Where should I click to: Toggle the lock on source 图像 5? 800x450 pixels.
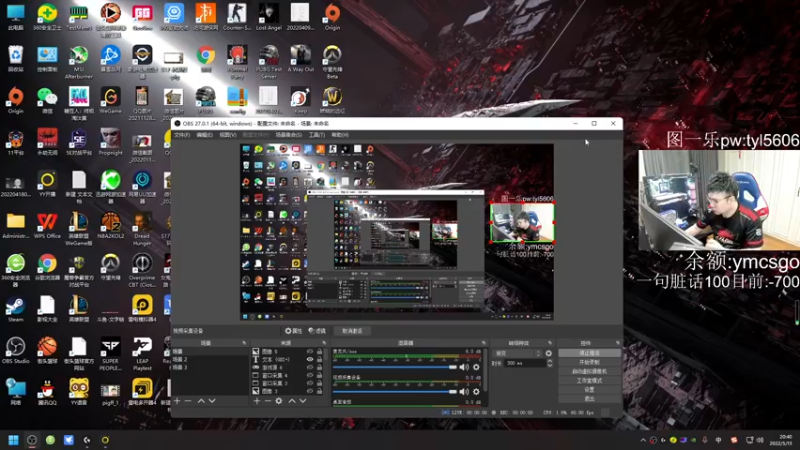319,352
